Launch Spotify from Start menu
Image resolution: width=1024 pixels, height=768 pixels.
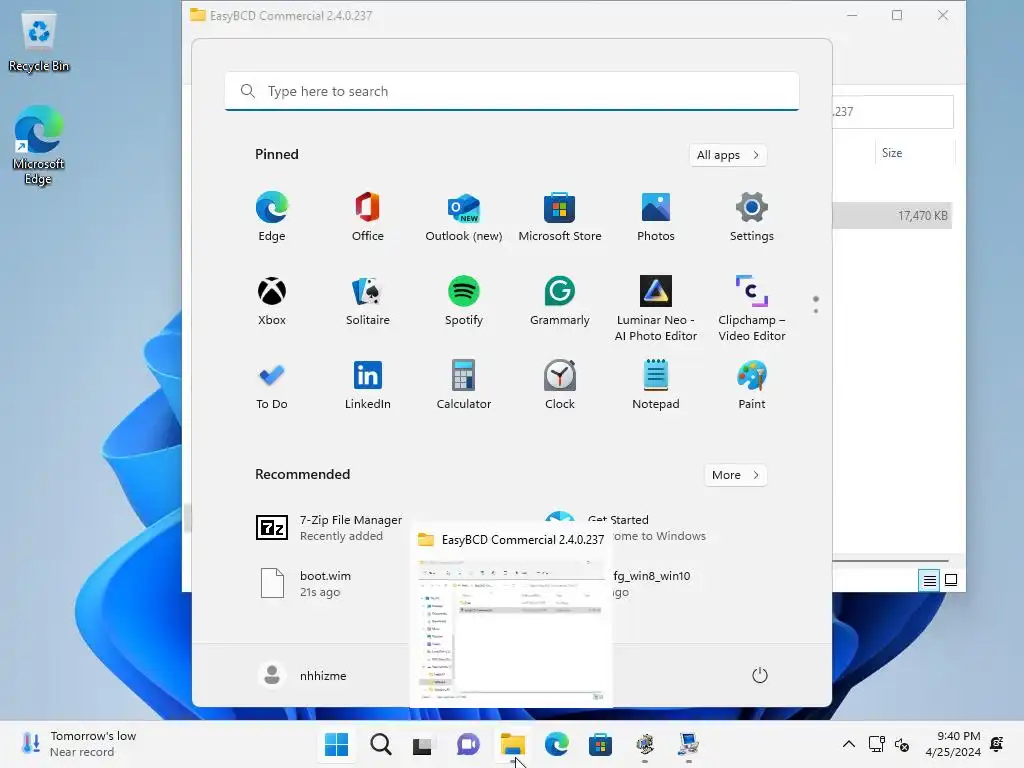pos(464,300)
